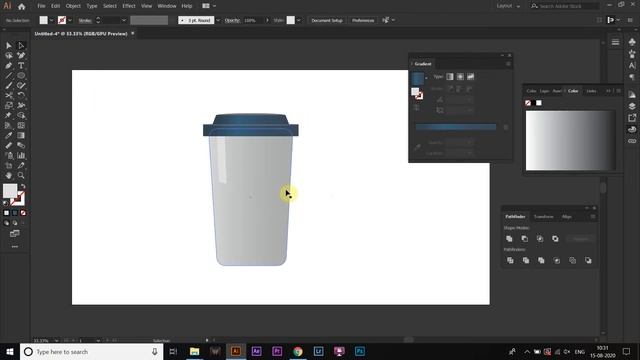The height and width of the screenshot is (360, 640).
Task: Click Minus Front in Pathfinder
Action: 525,239
